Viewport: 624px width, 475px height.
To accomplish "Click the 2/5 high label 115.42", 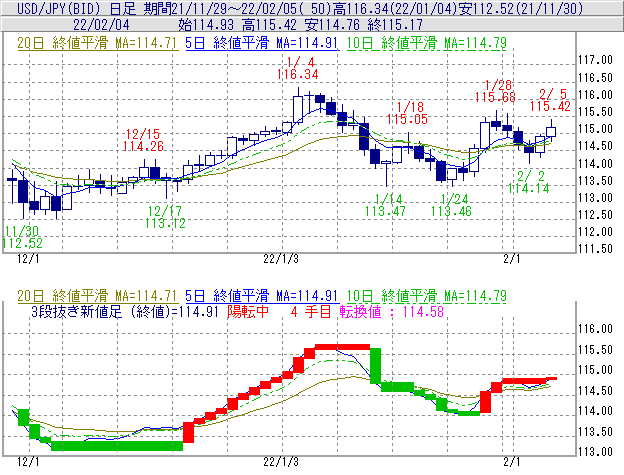I will pyautogui.click(x=551, y=105).
